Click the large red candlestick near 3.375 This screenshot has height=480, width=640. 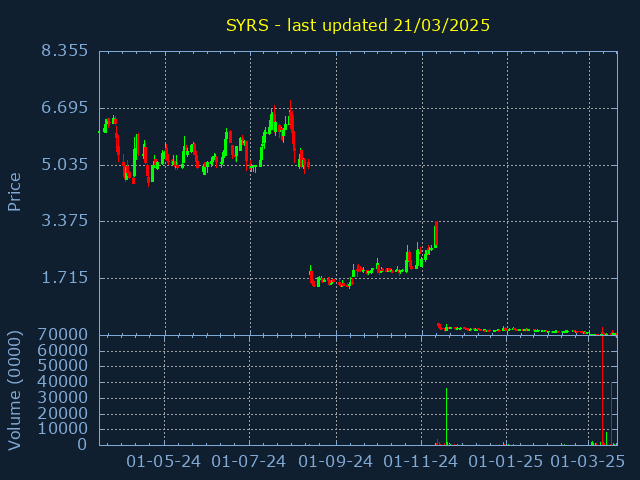[x=436, y=233]
